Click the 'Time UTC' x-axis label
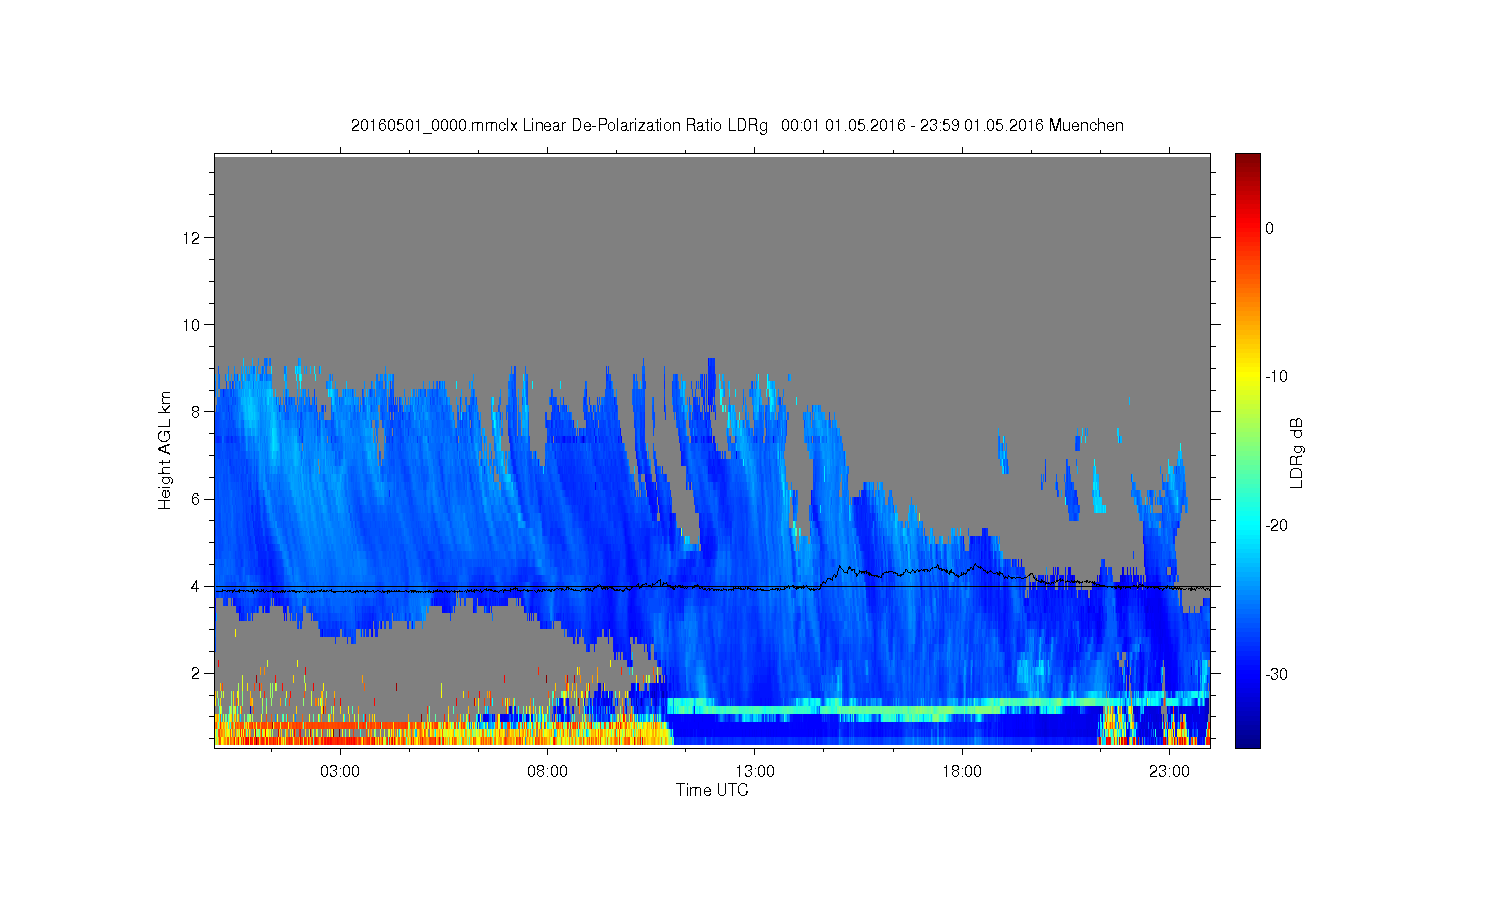 pyautogui.click(x=712, y=790)
